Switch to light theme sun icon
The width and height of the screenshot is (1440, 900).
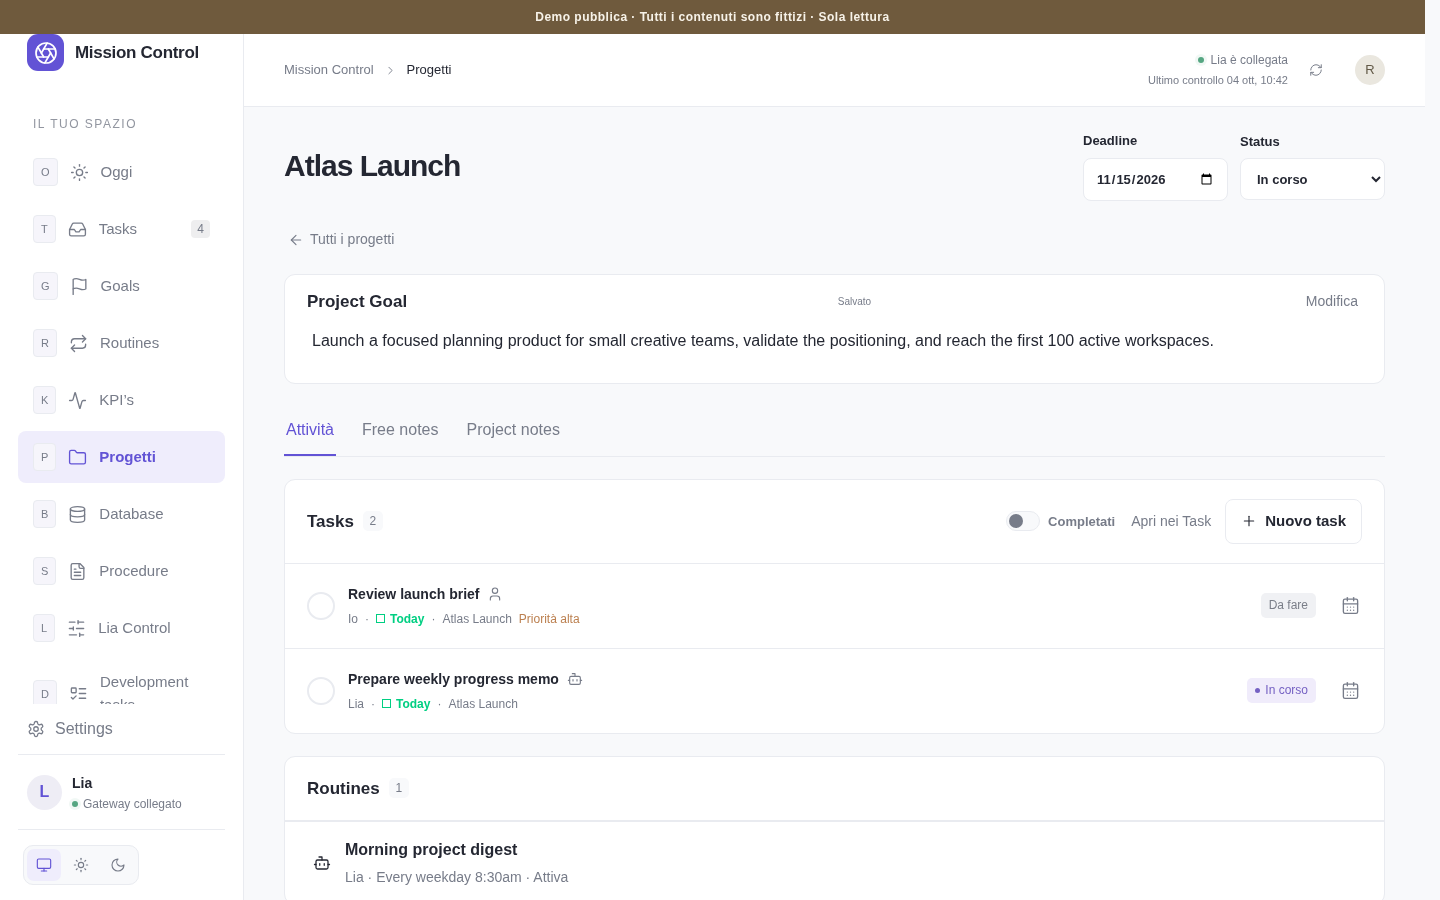coord(81,865)
